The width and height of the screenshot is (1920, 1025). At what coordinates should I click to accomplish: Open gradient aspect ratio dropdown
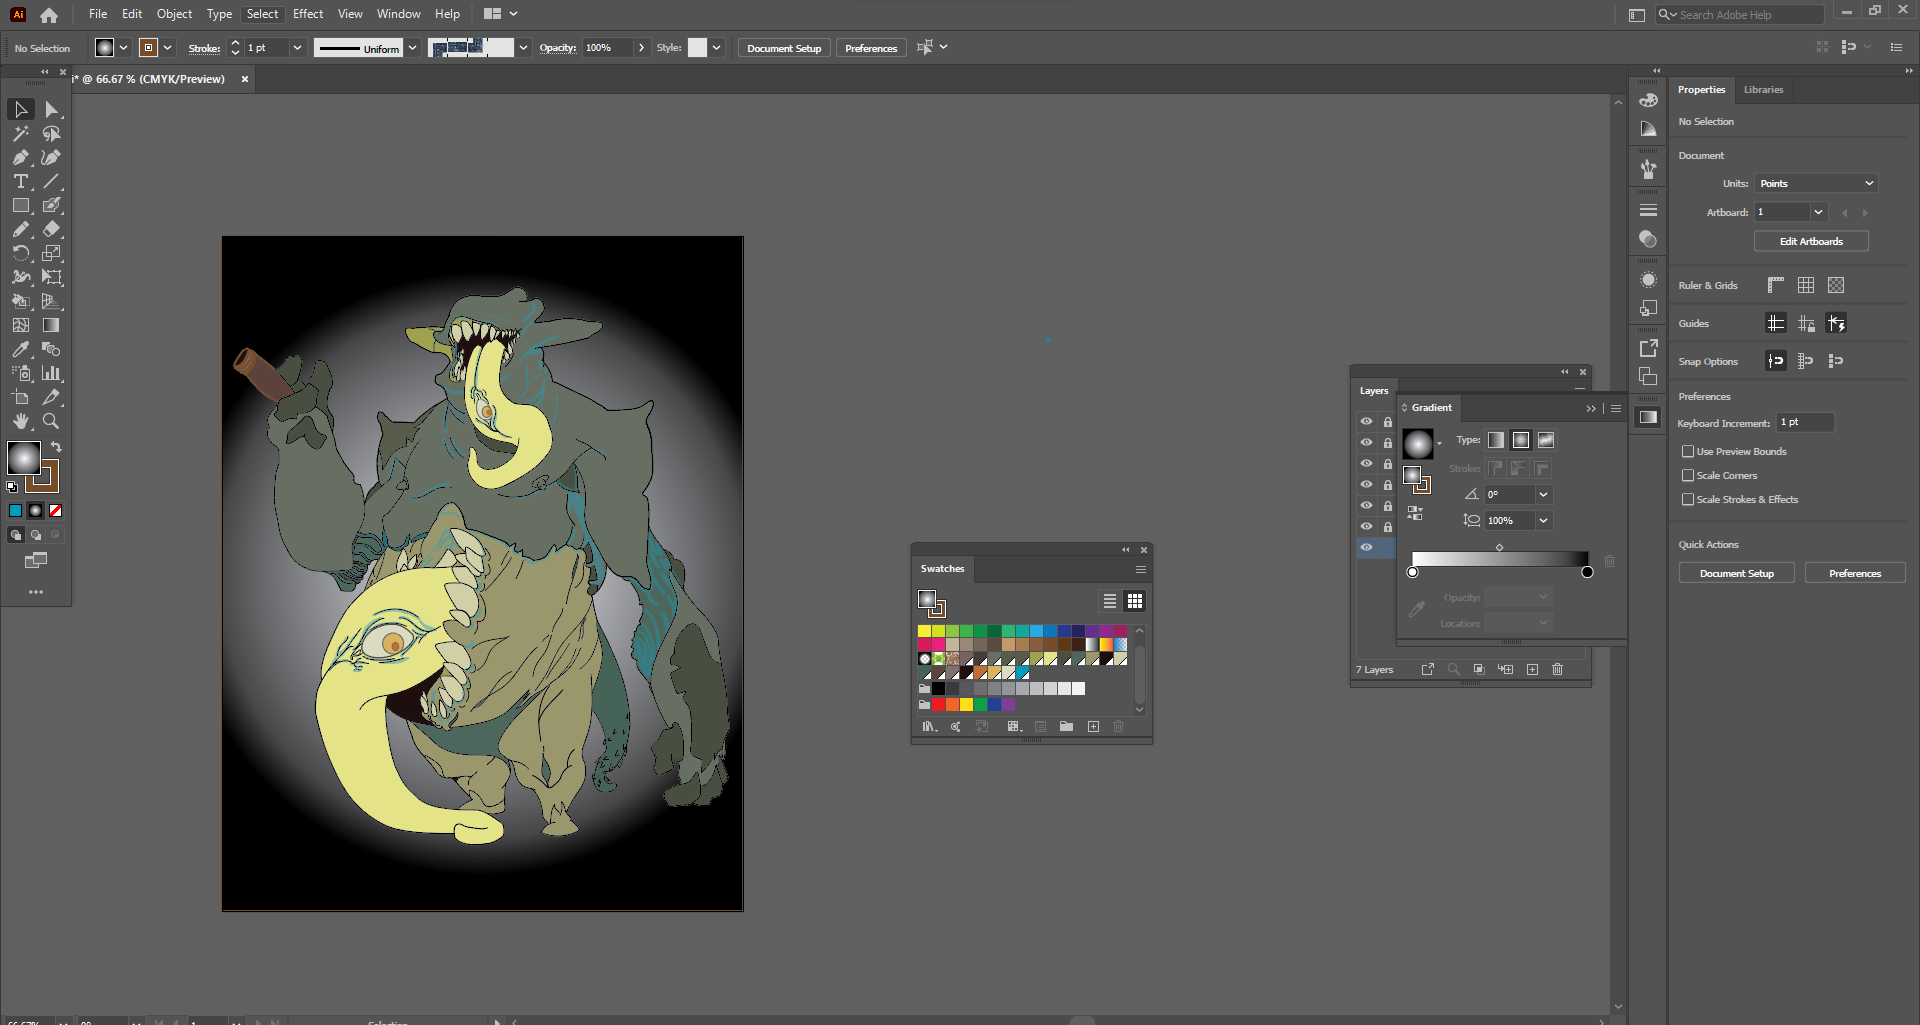click(1543, 520)
